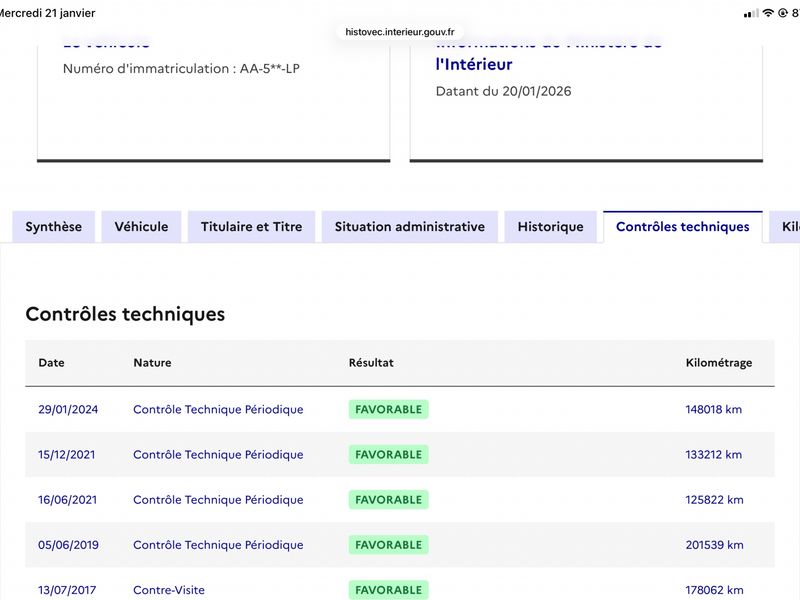Tap the 201539 km mileage value
The image size is (800, 600).
pyautogui.click(x=714, y=545)
